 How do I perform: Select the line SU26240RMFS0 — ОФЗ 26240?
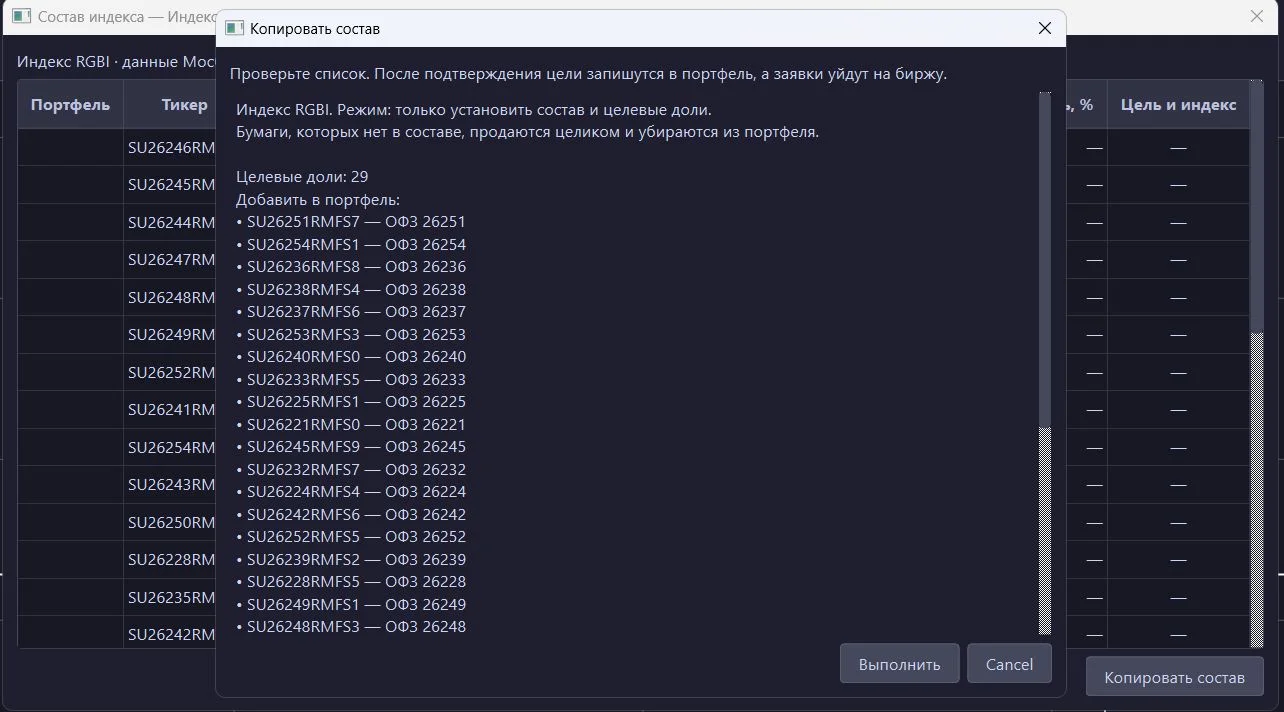351,357
